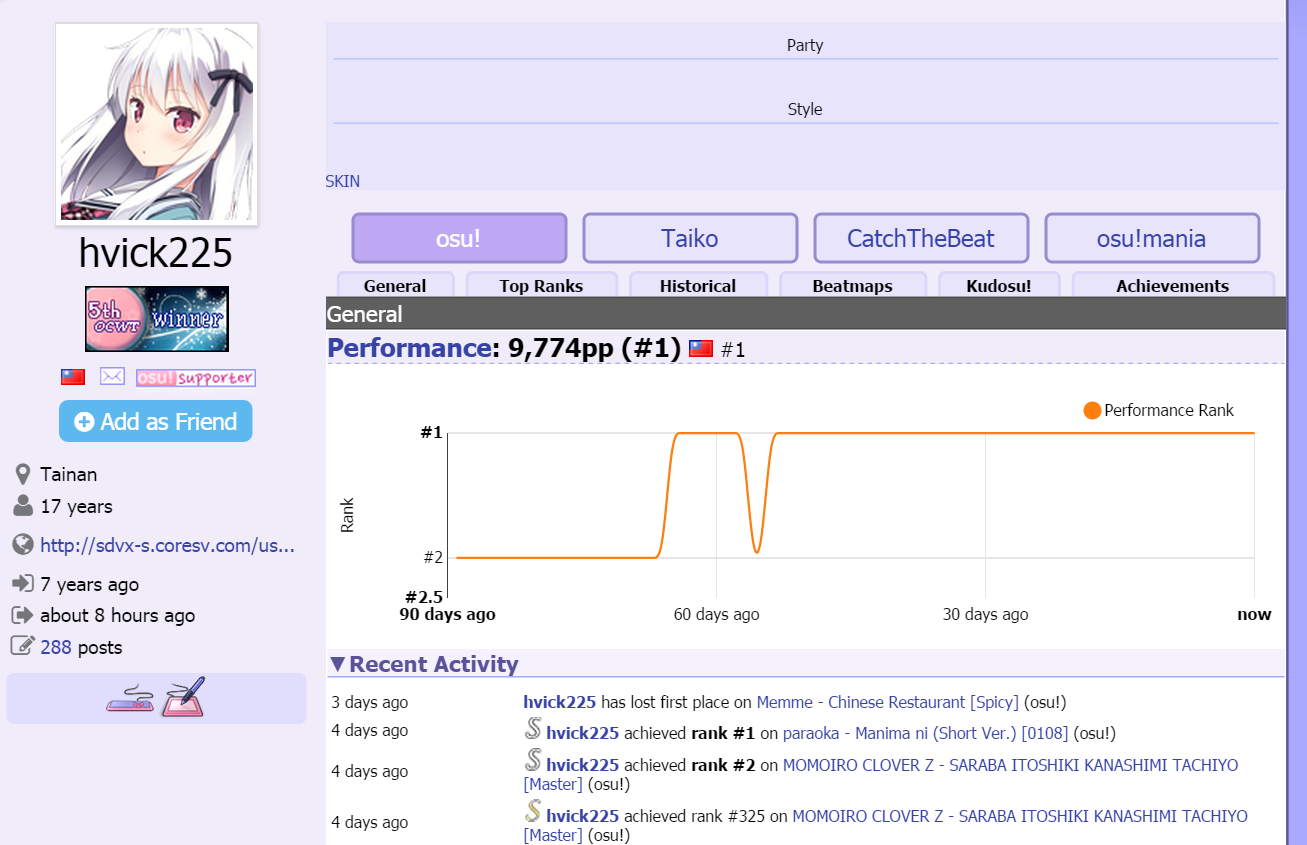Click the hvick225 profile avatar image
Screen dimensions: 1307x845
coord(157,124)
